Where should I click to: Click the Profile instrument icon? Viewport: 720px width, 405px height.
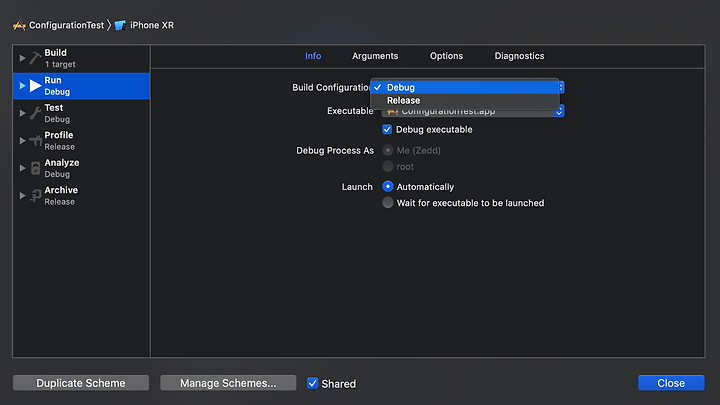pyautogui.click(x=35, y=141)
